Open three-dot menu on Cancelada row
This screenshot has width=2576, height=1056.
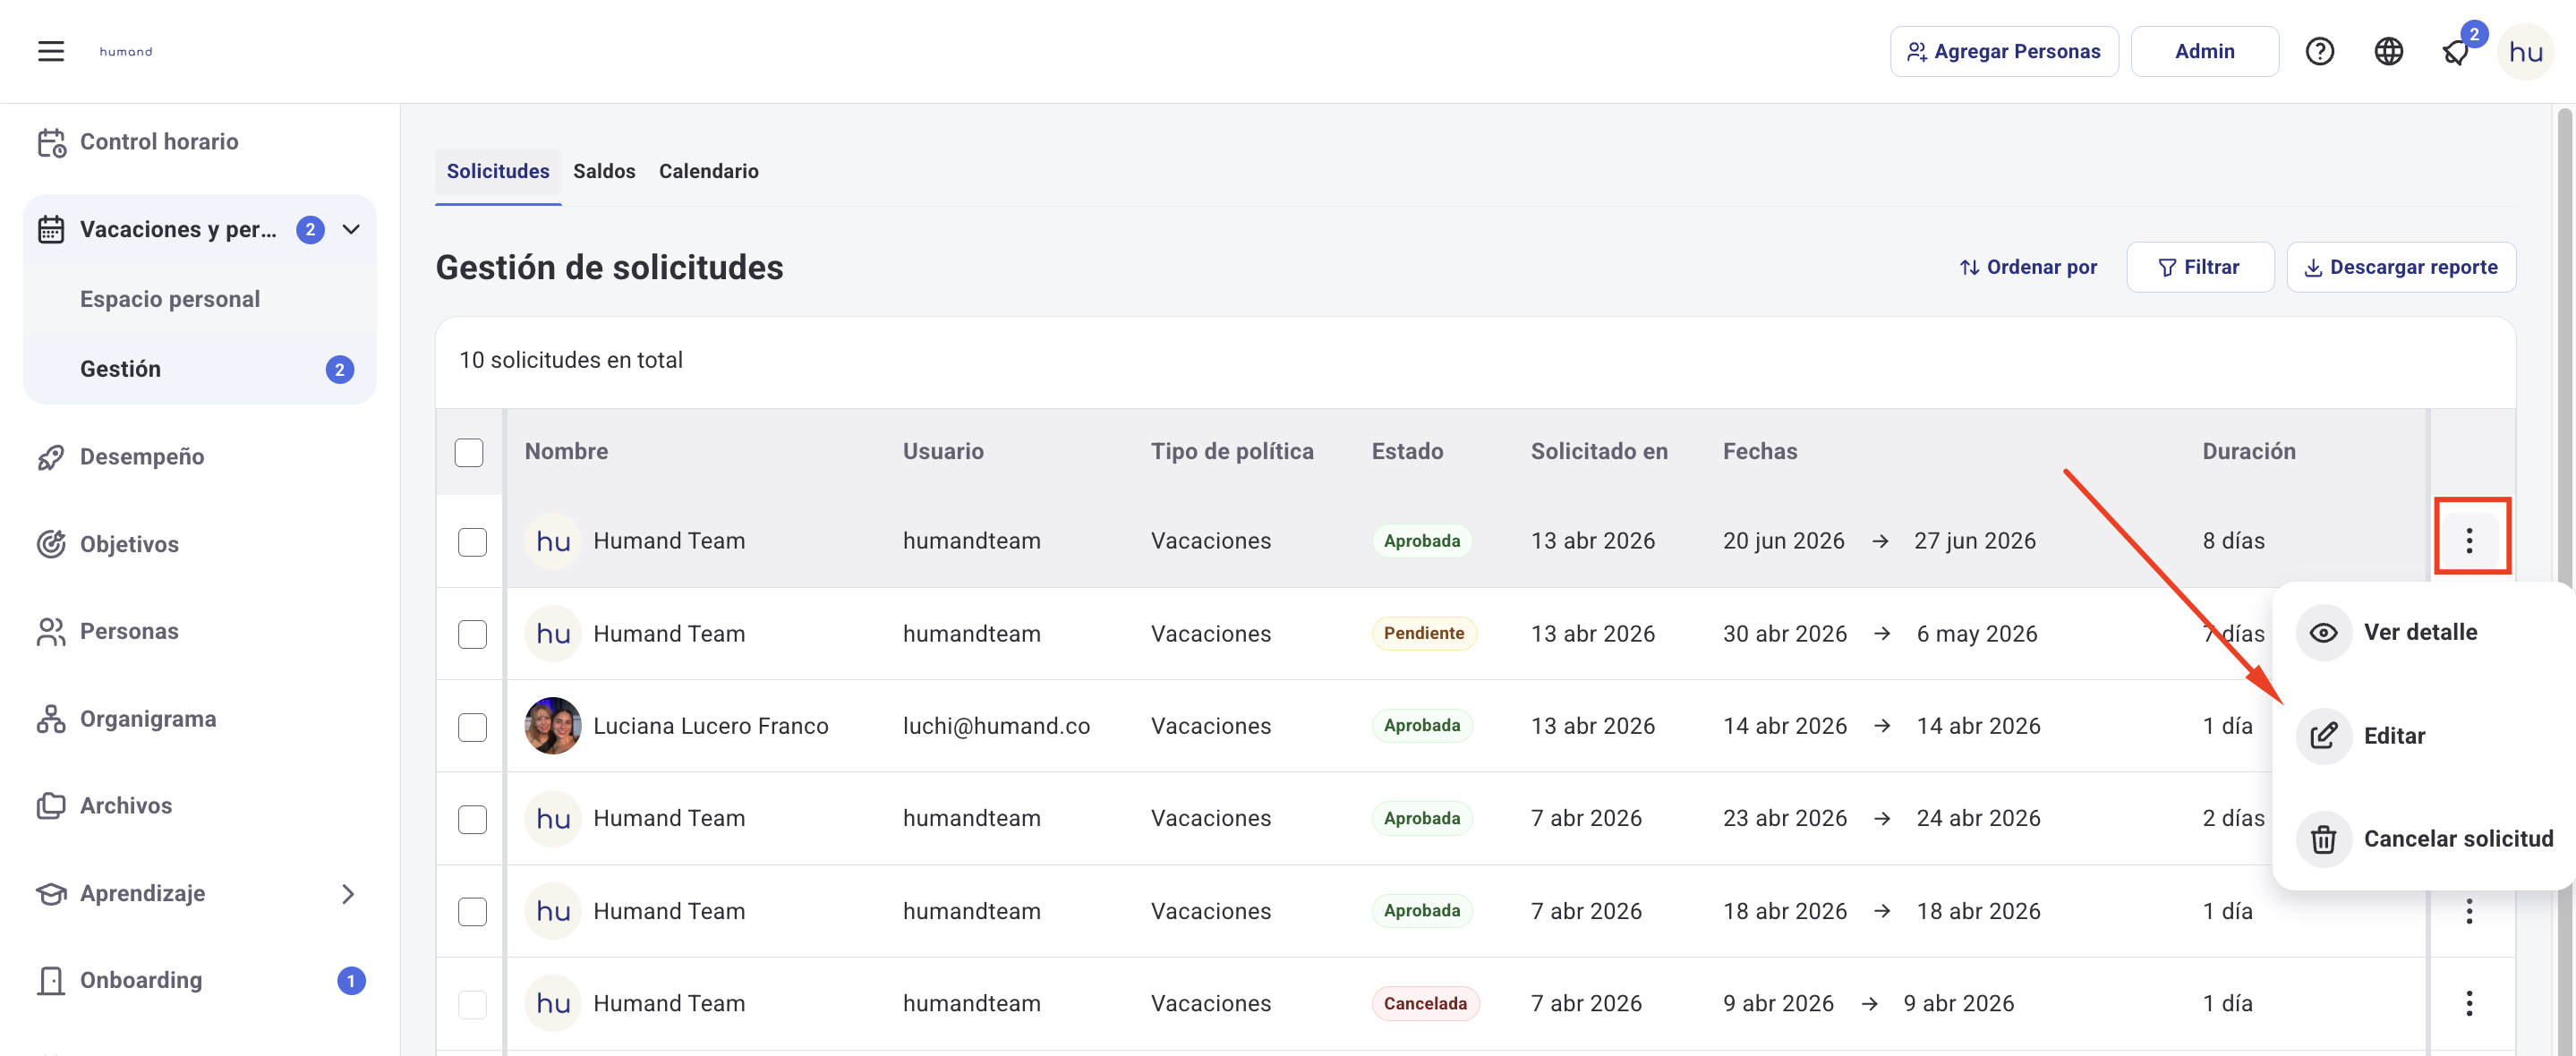(2468, 1003)
